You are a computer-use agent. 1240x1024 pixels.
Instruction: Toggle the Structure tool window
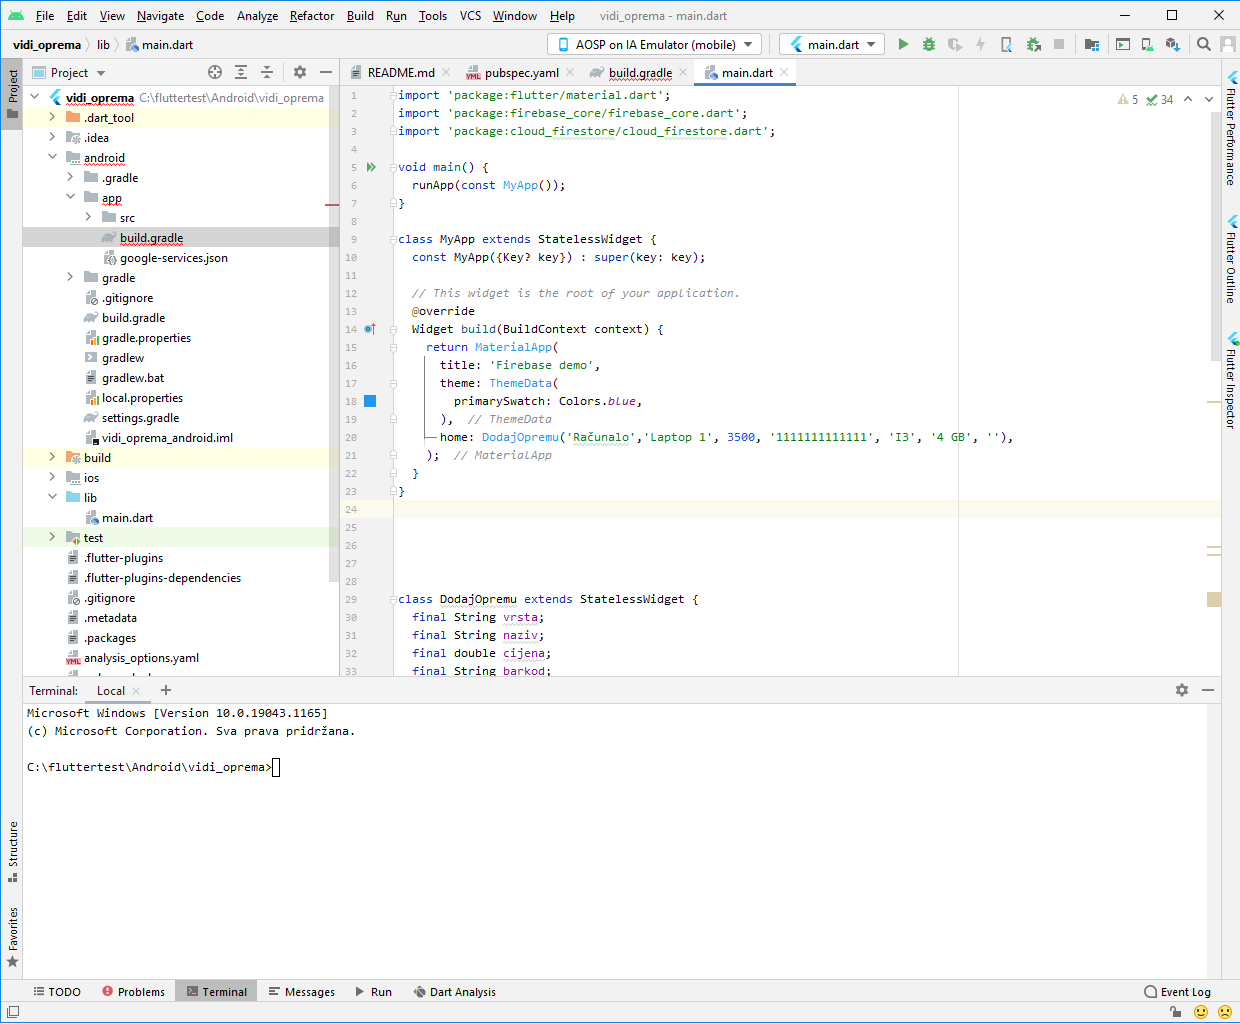coord(12,851)
